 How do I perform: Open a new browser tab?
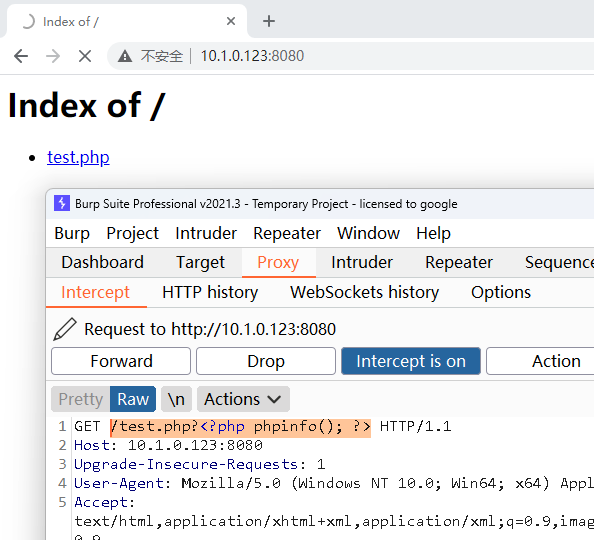269,21
